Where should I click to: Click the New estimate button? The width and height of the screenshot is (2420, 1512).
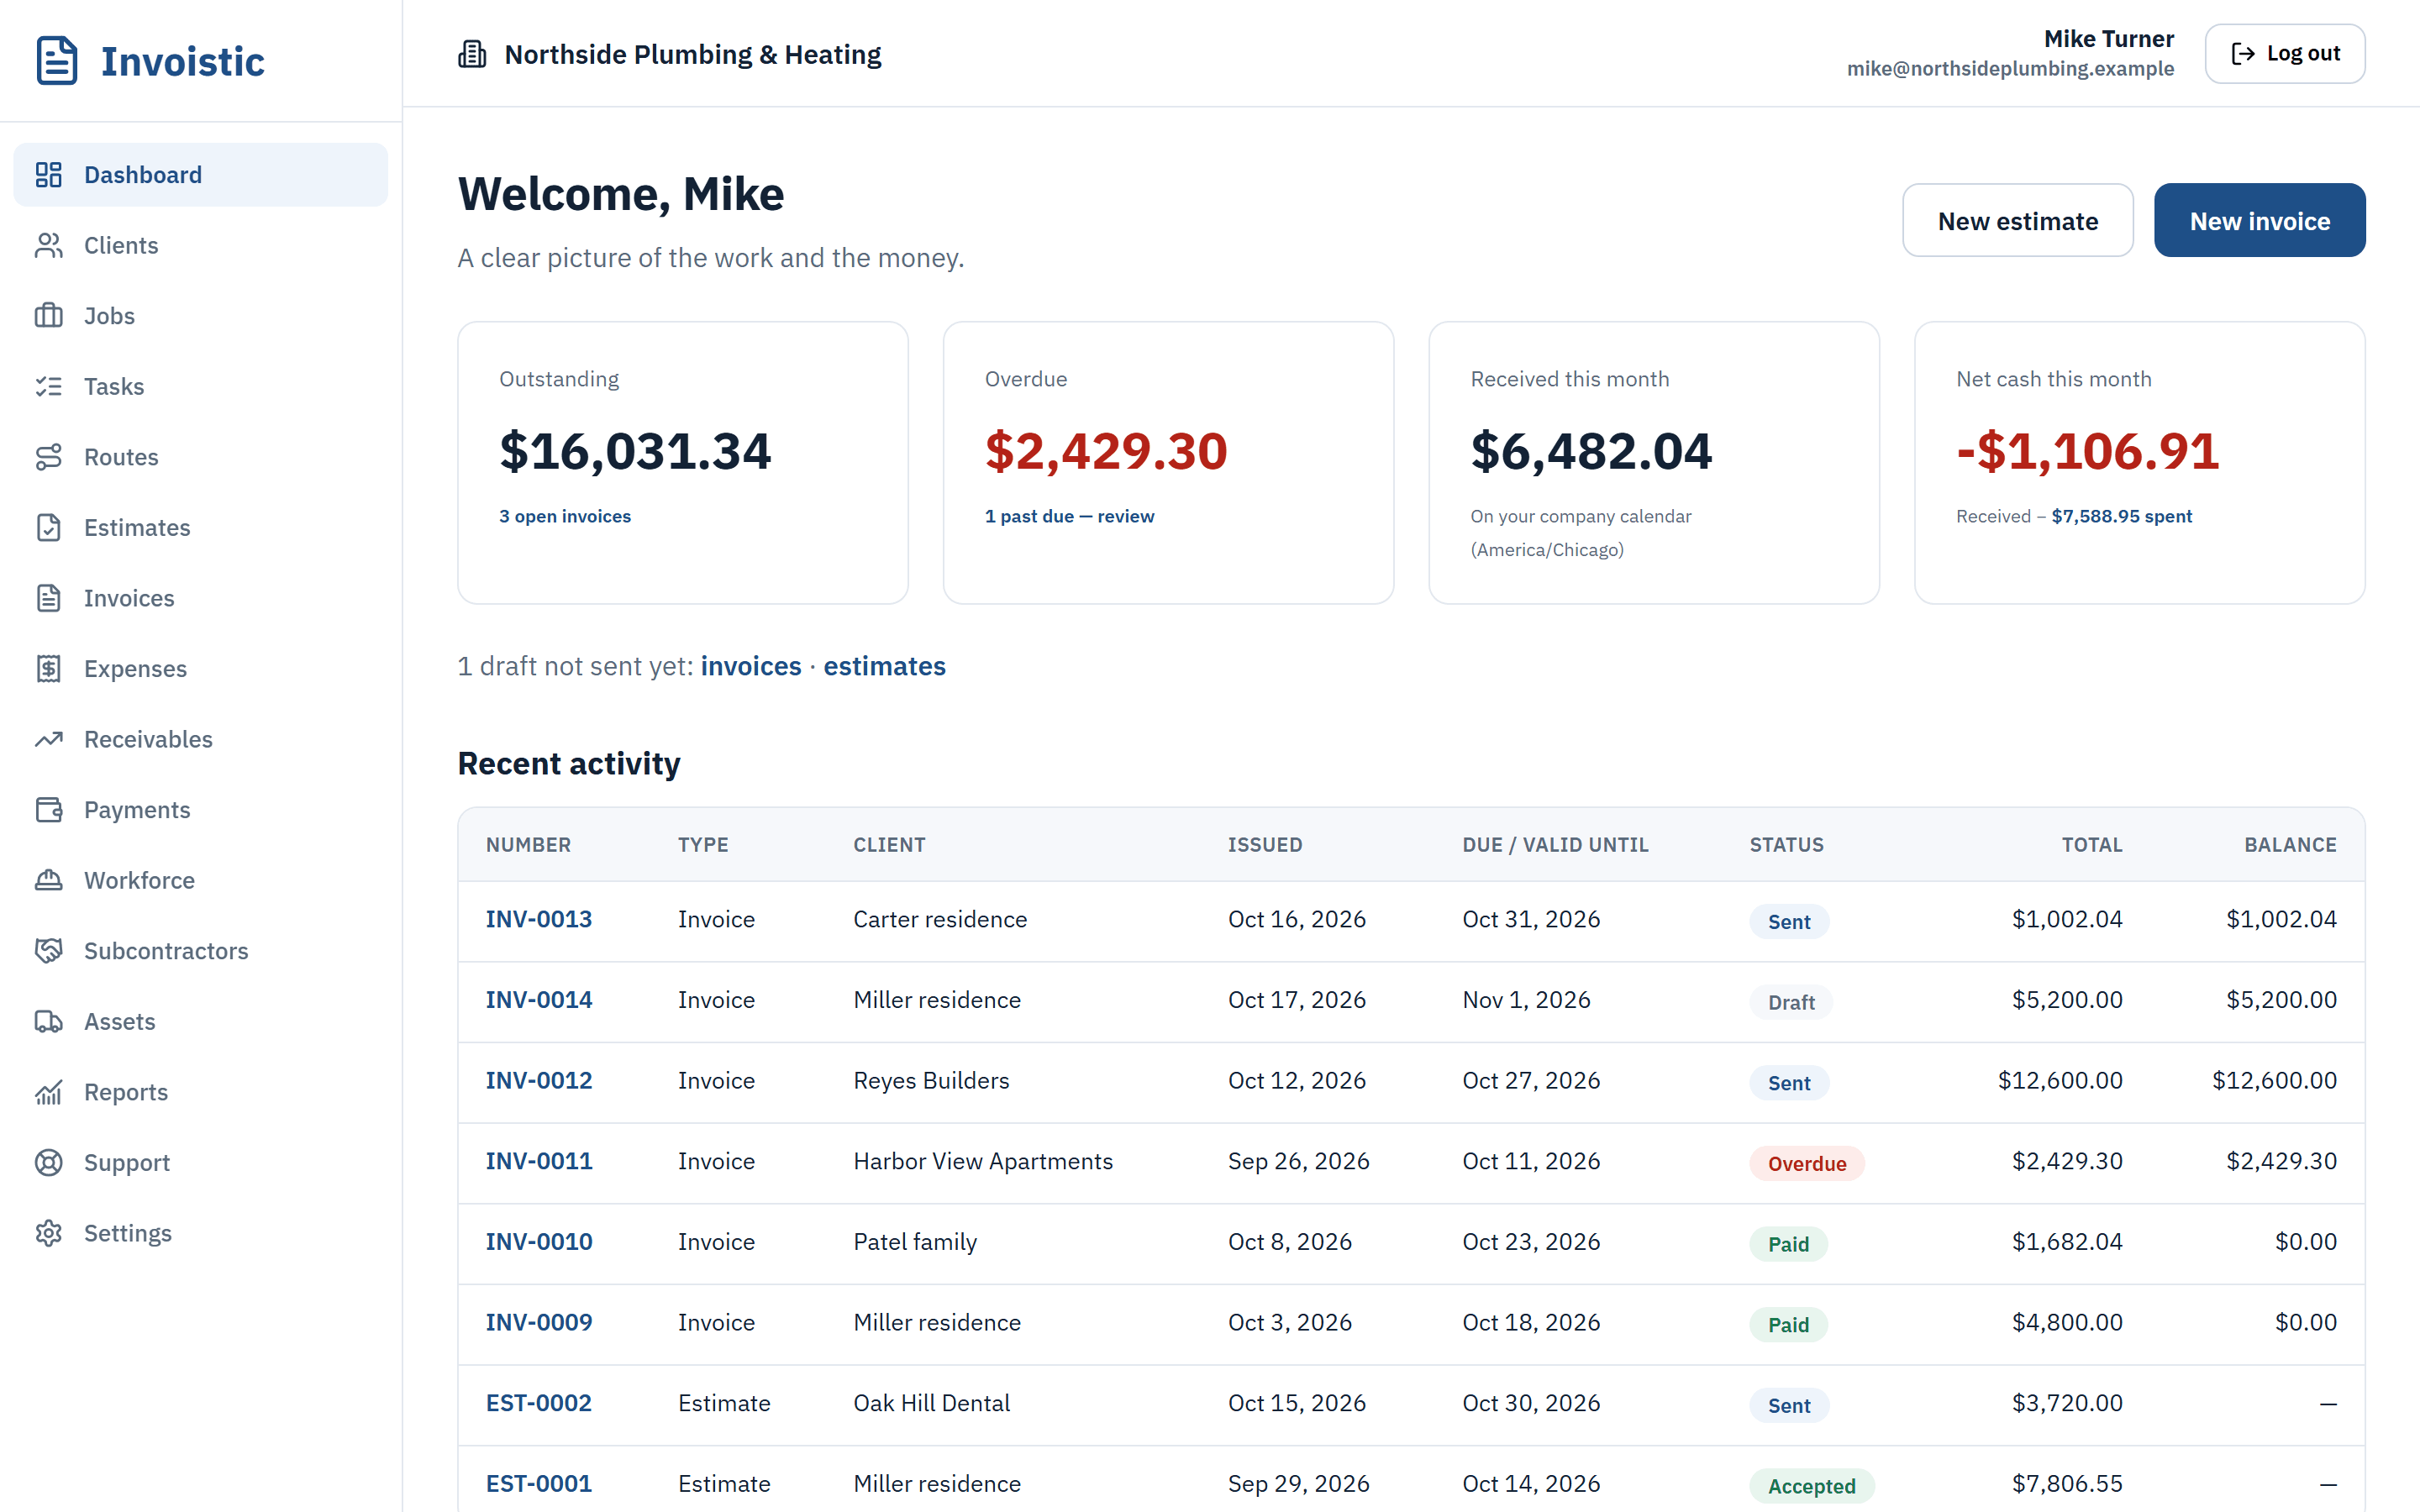click(2017, 220)
